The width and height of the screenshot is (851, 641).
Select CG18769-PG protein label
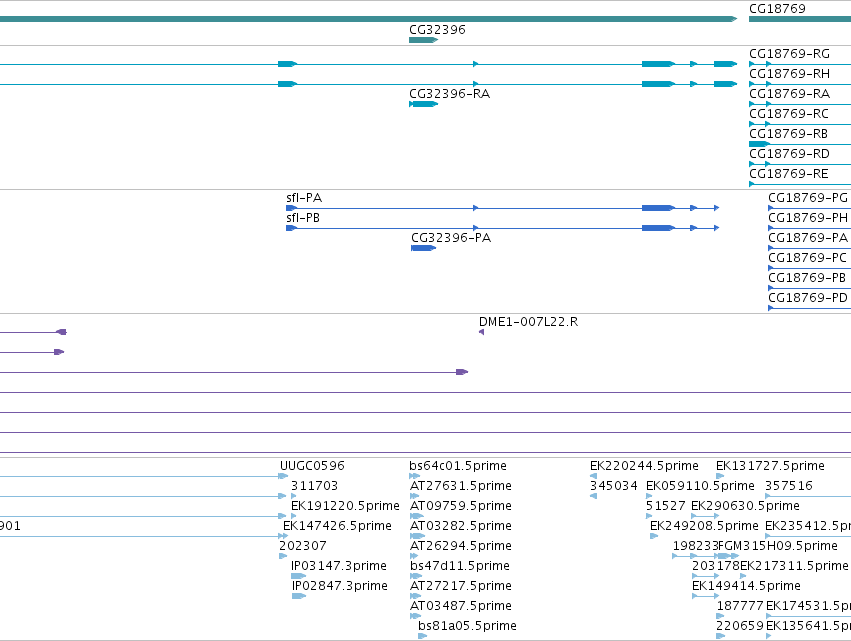[808, 198]
